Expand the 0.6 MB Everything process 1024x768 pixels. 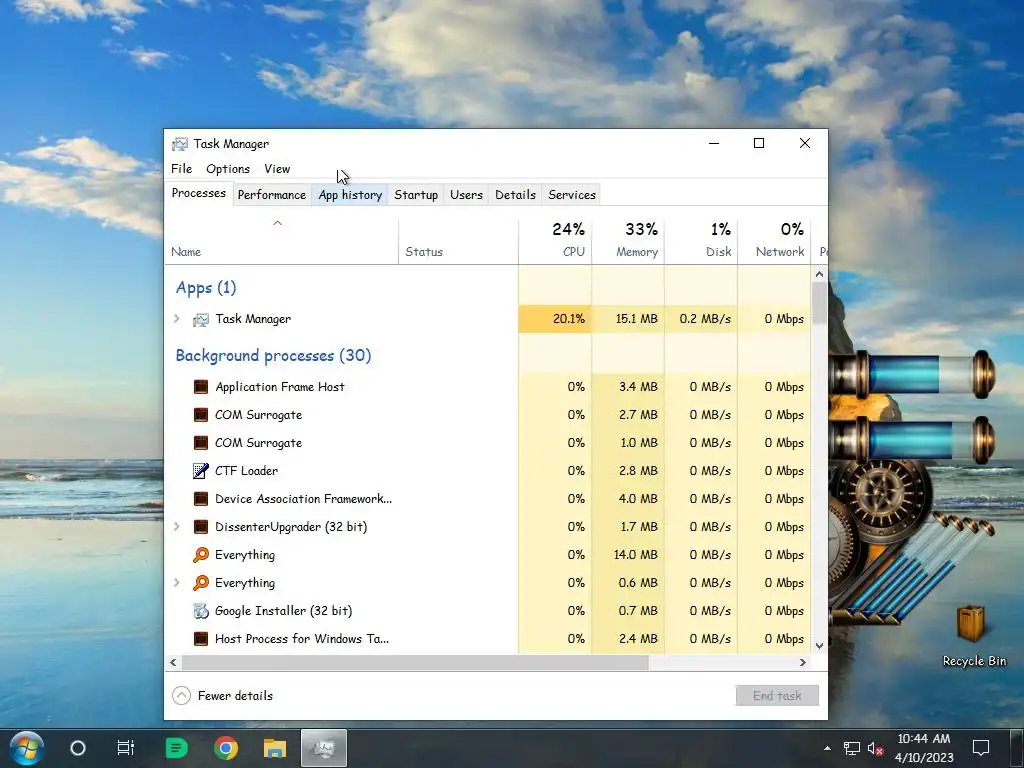[x=176, y=583]
